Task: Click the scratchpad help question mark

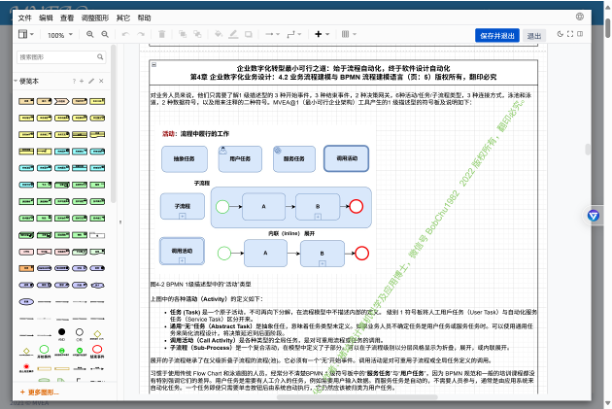Action: [74, 81]
